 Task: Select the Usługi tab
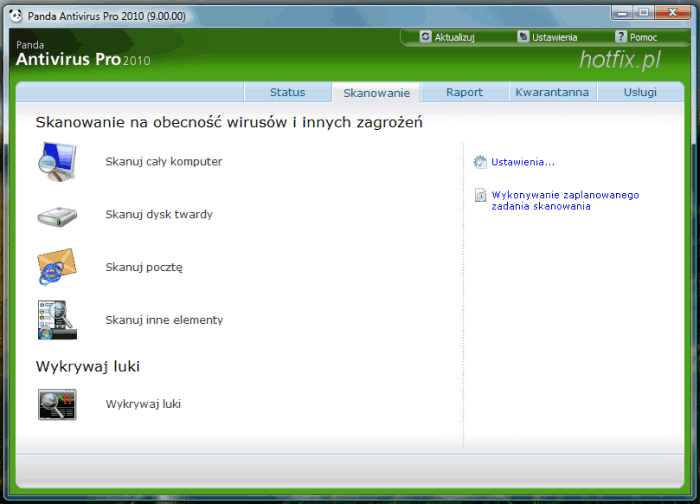[x=640, y=93]
